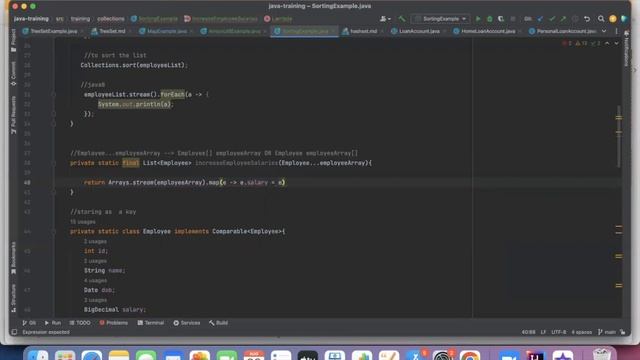The image size is (640, 360).
Task: Collapse the Employee class fold marker
Action: [x=53, y=231]
